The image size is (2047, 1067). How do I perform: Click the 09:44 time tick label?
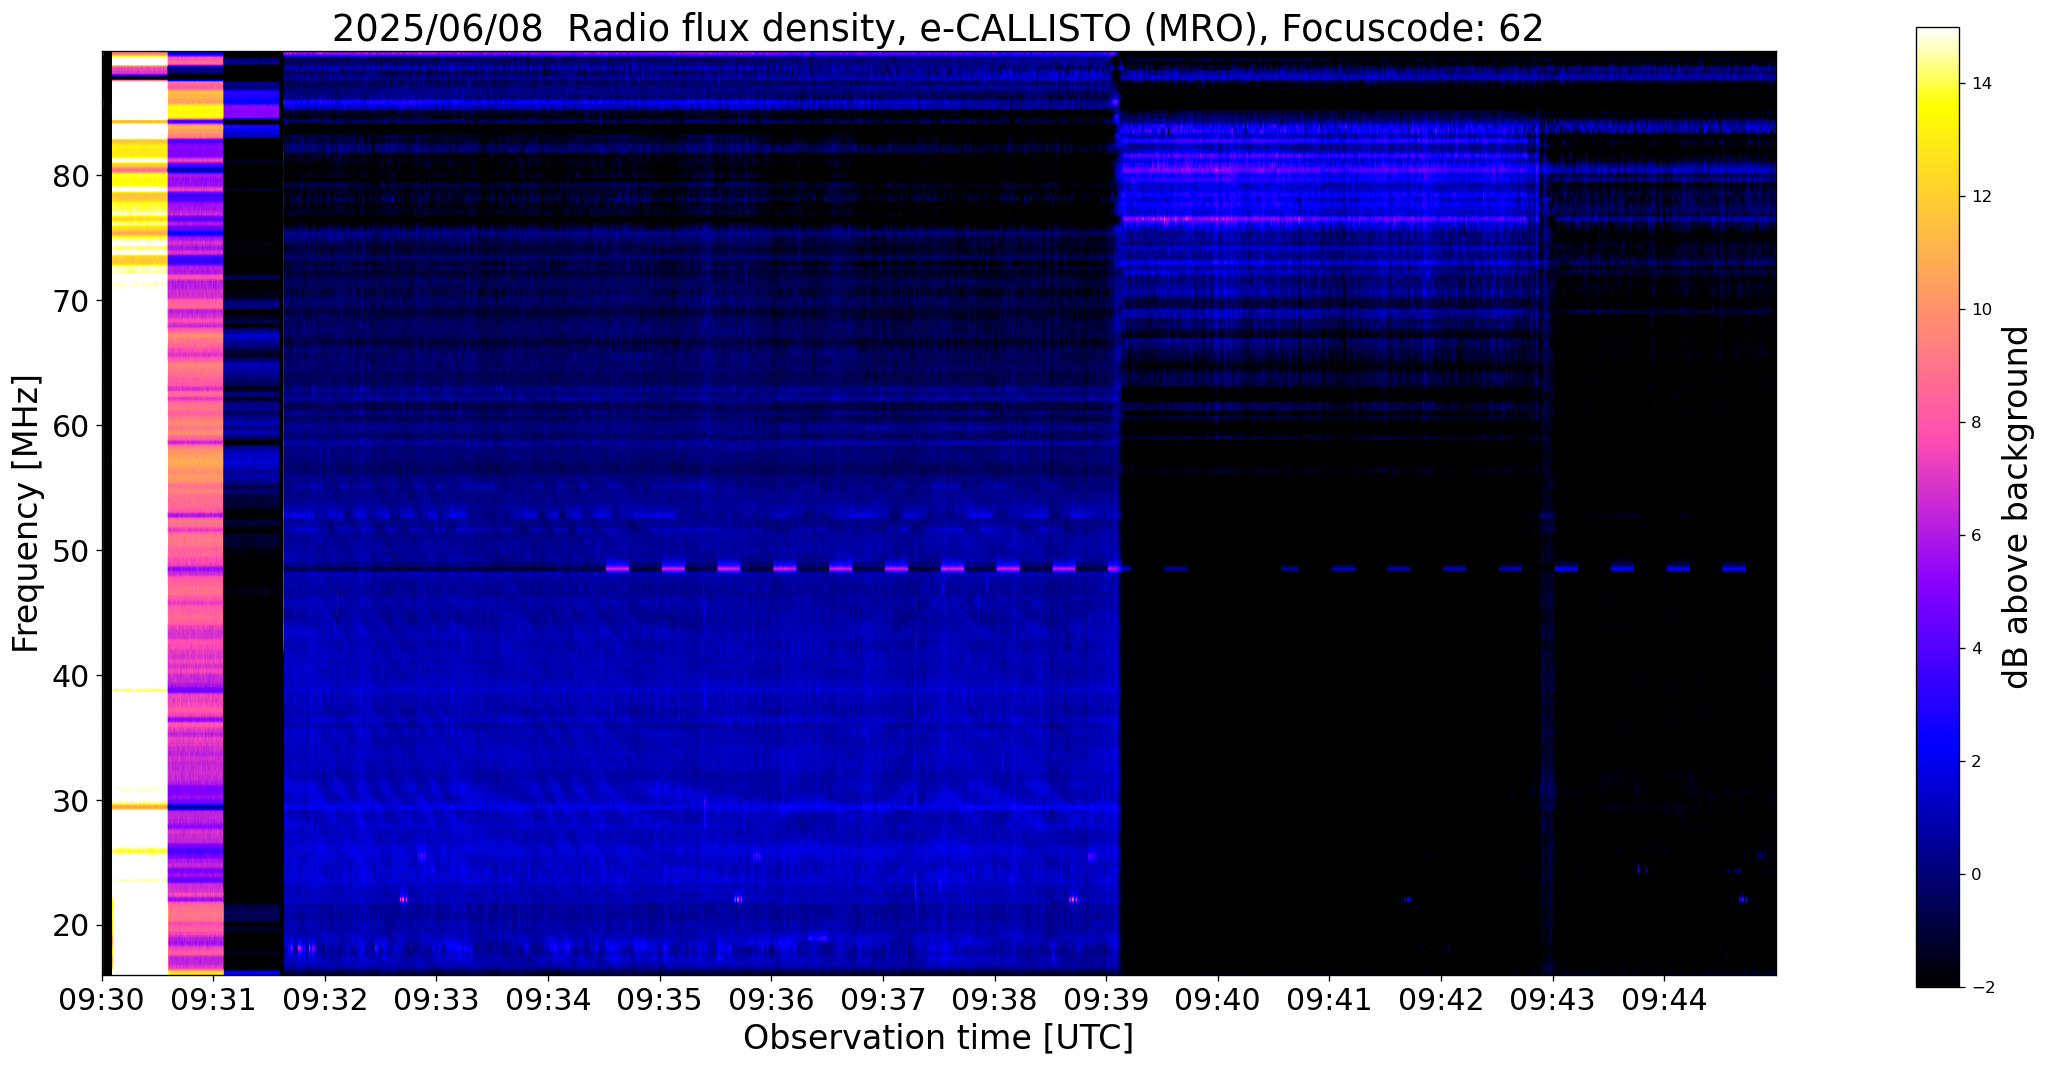1664,999
